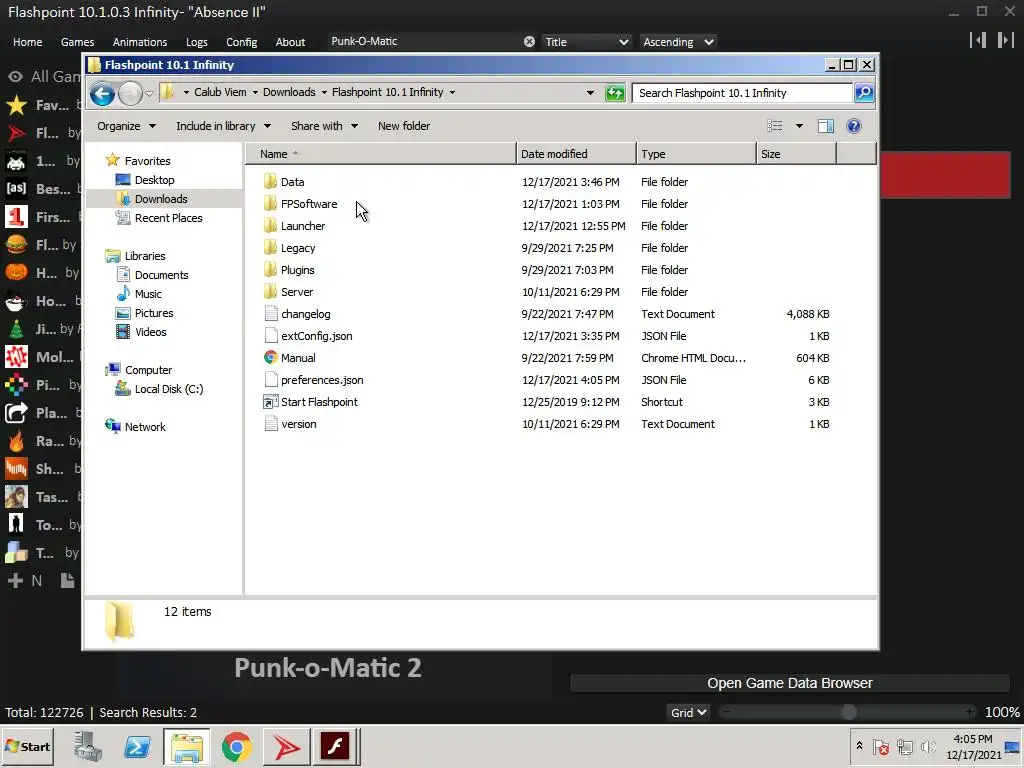Open the Title sort dropdown
This screenshot has height=768, width=1024.
click(x=586, y=42)
